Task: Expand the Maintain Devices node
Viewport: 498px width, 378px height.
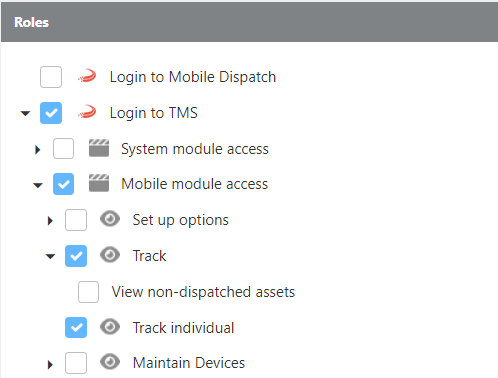Action: 50,364
